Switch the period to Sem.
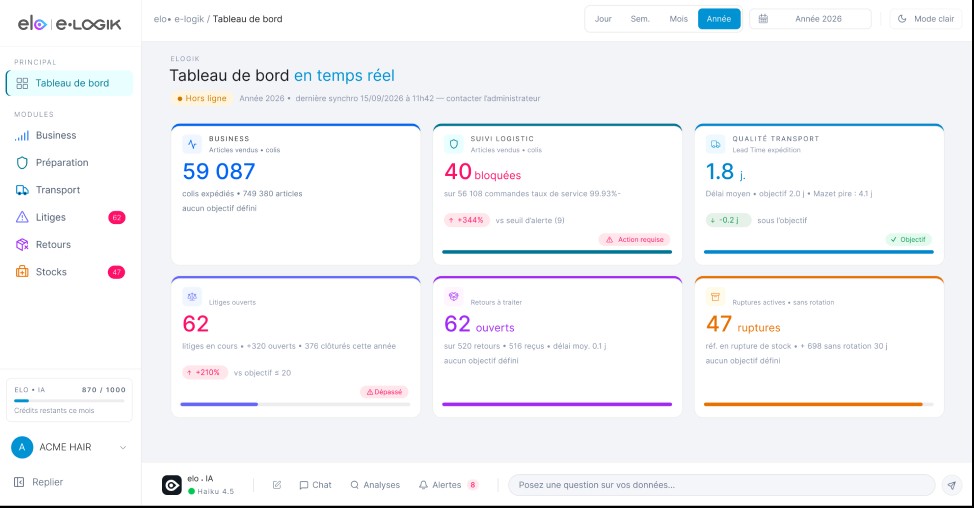 (x=640, y=19)
